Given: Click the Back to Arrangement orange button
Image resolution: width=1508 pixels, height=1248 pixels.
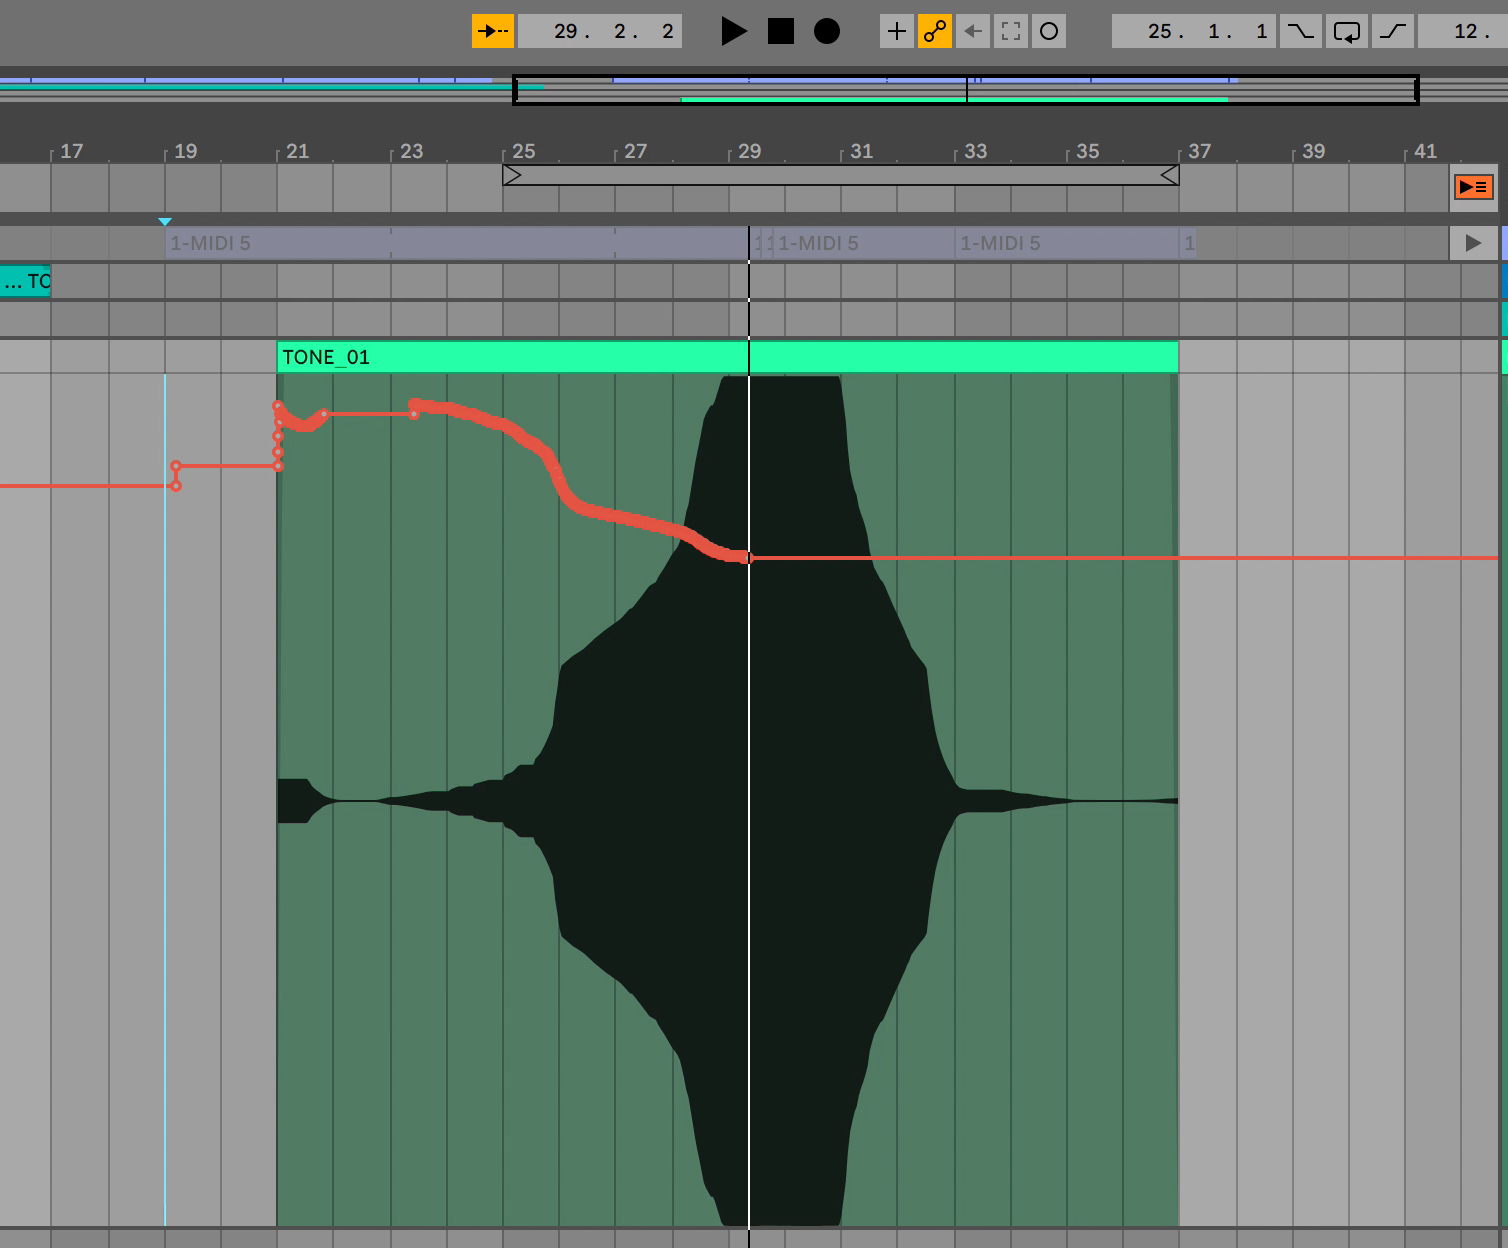Looking at the screenshot, I should [1472, 187].
